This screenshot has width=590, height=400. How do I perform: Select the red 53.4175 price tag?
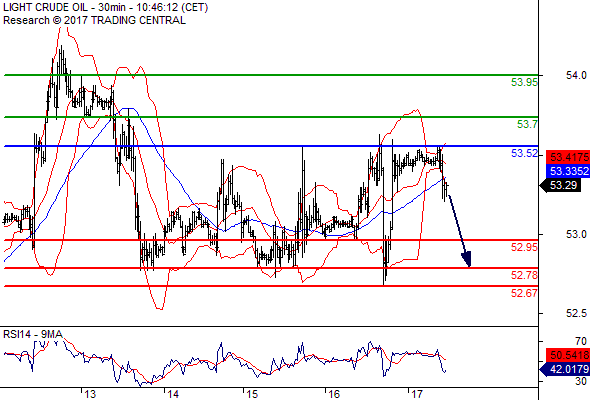[x=568, y=157]
